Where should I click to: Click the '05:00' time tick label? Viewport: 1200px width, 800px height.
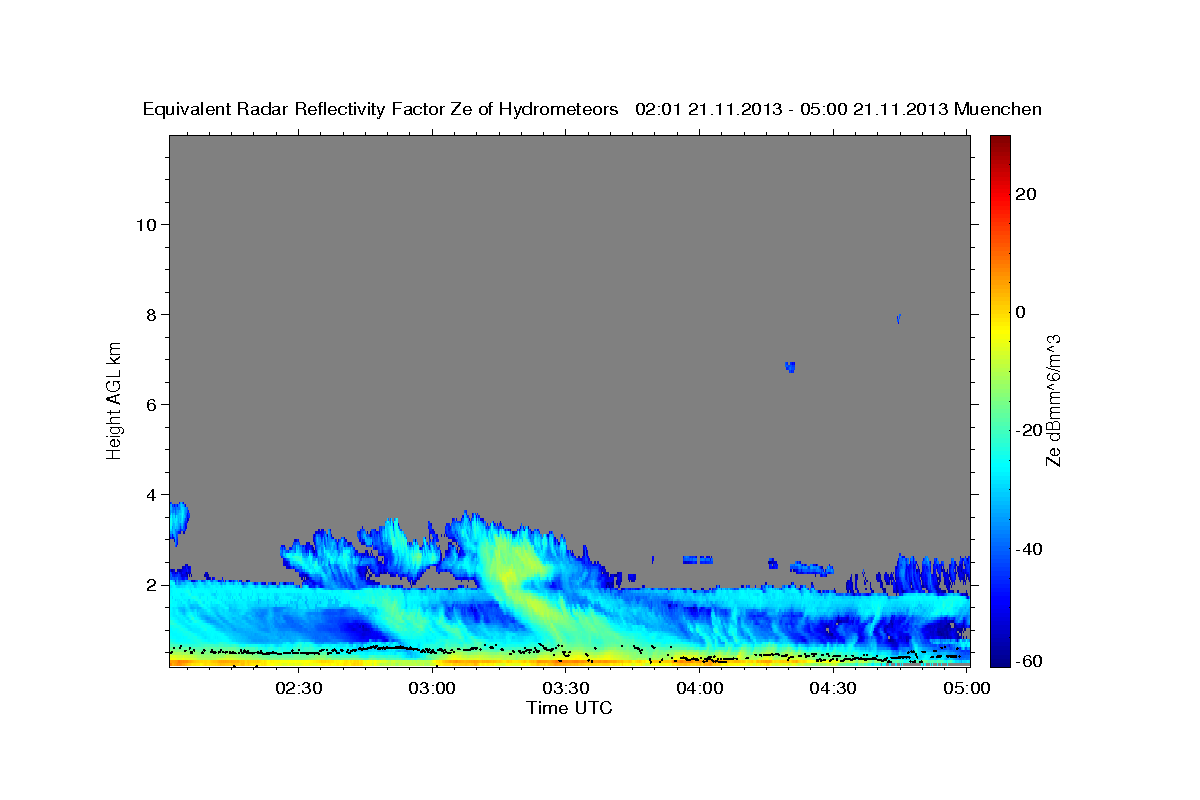coord(966,689)
